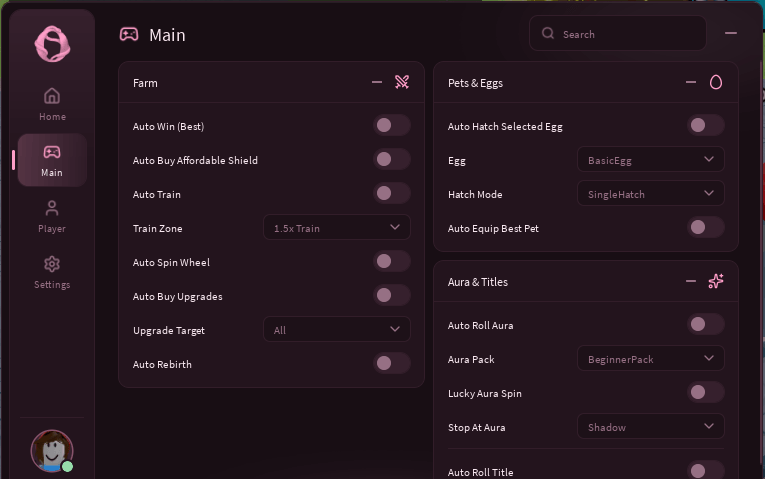Viewport: 765px width, 479px height.
Task: Click the pink logo at sidebar top
Action: [52, 44]
